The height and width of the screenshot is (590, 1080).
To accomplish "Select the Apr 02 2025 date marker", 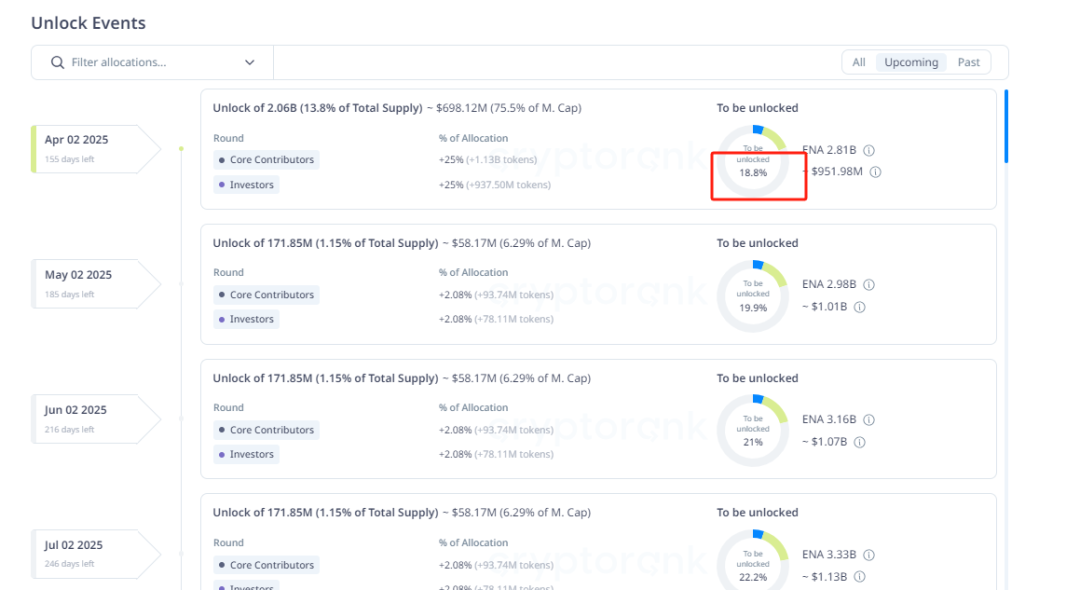I will (95, 149).
